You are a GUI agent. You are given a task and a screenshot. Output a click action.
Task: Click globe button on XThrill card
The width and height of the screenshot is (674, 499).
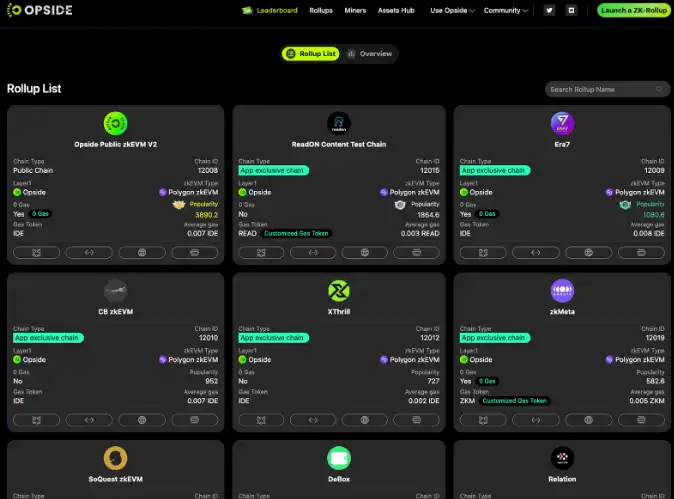click(x=365, y=420)
